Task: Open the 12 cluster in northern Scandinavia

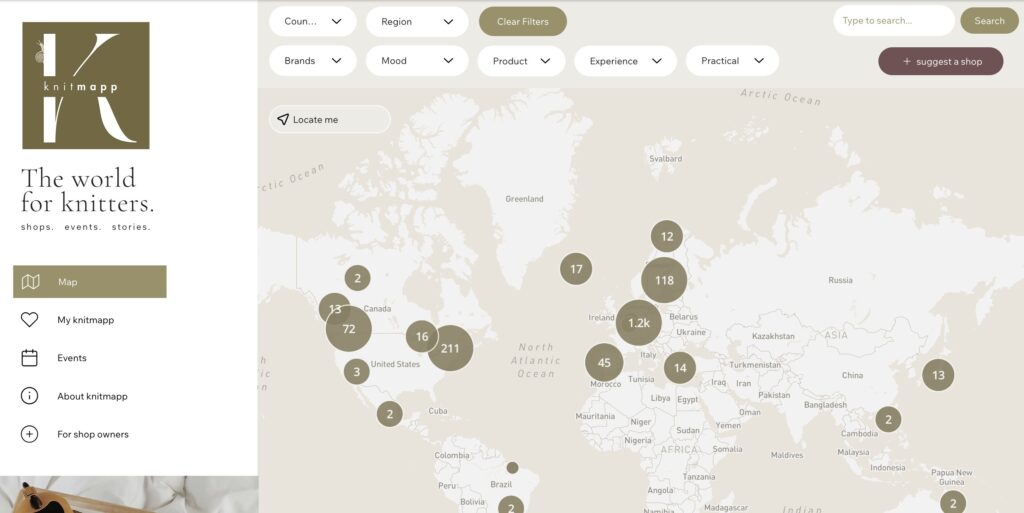Action: tap(667, 236)
